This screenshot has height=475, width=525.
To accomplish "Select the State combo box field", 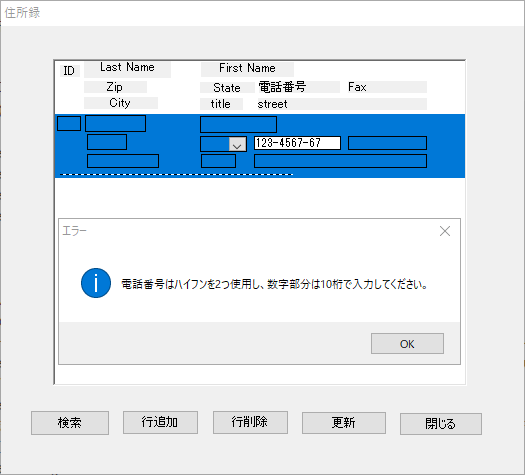I will (223, 144).
